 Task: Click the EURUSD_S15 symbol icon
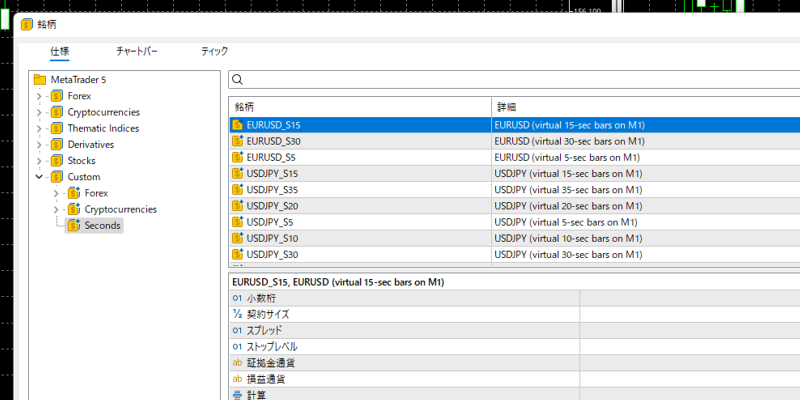[238, 125]
